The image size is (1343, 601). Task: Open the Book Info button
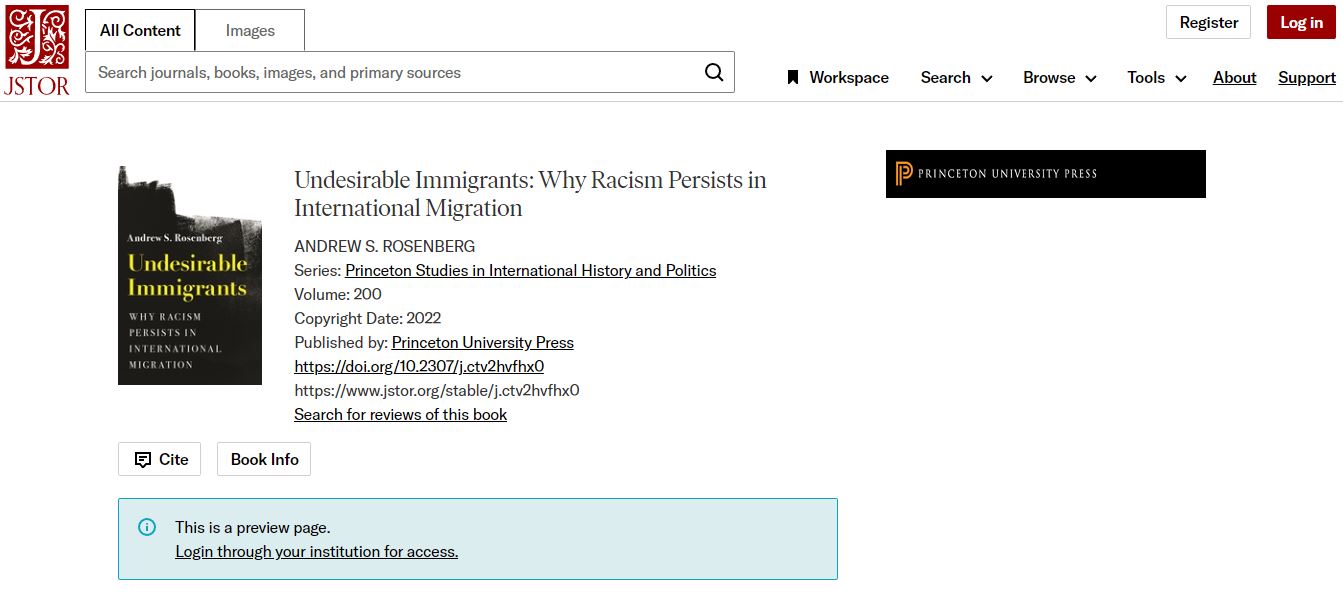point(264,459)
